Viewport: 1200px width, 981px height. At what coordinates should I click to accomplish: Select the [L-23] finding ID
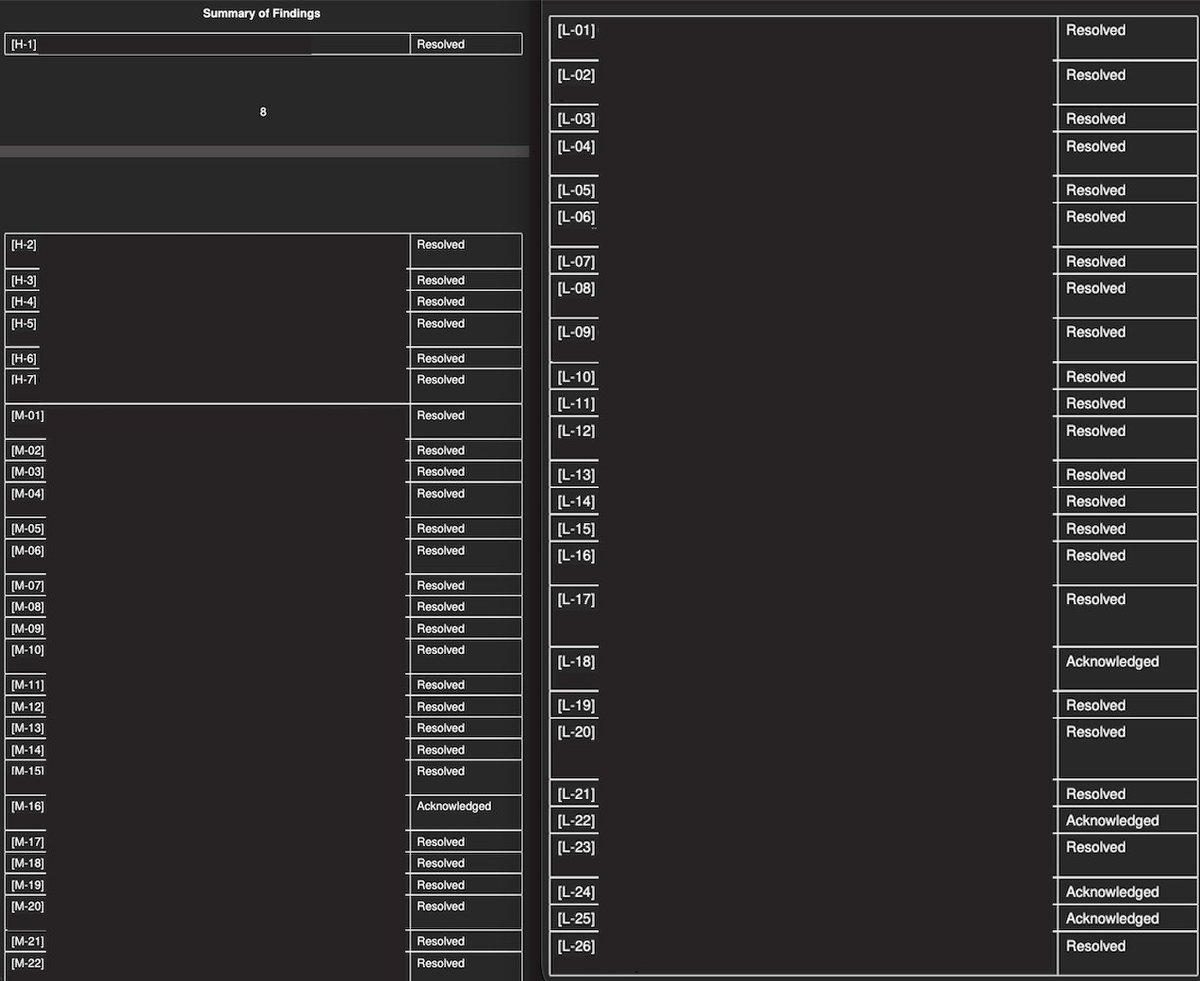pyautogui.click(x=576, y=847)
